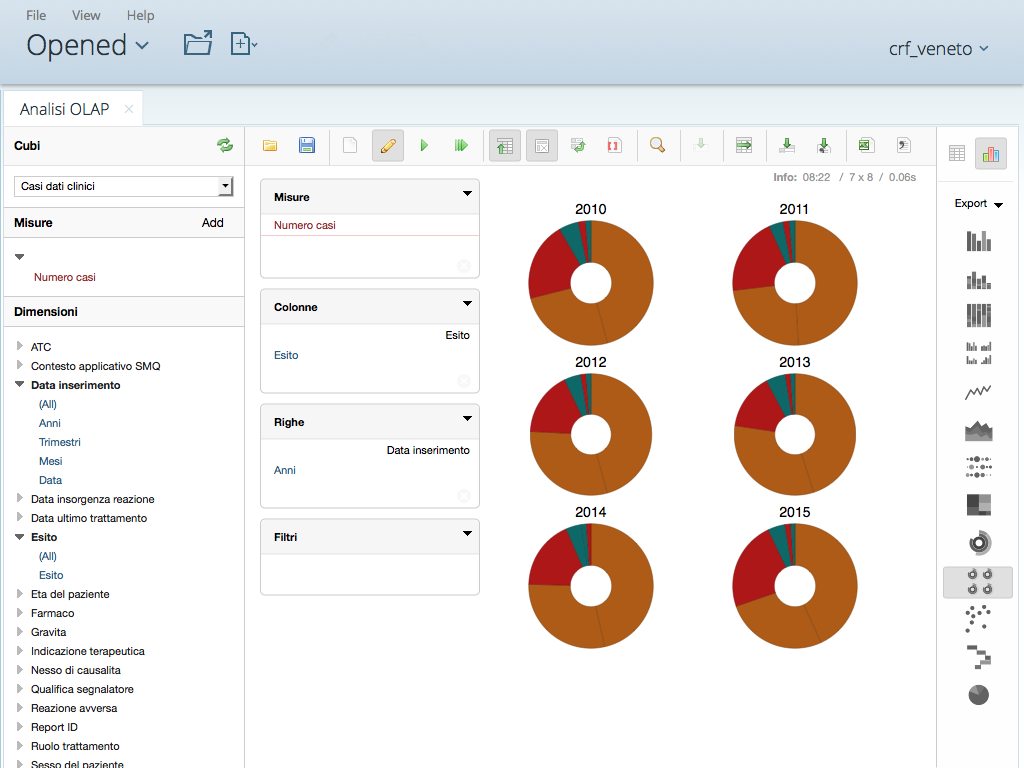Image resolution: width=1024 pixels, height=768 pixels.
Task: Click Trimestri level under Data inserimento
Action: 59,442
